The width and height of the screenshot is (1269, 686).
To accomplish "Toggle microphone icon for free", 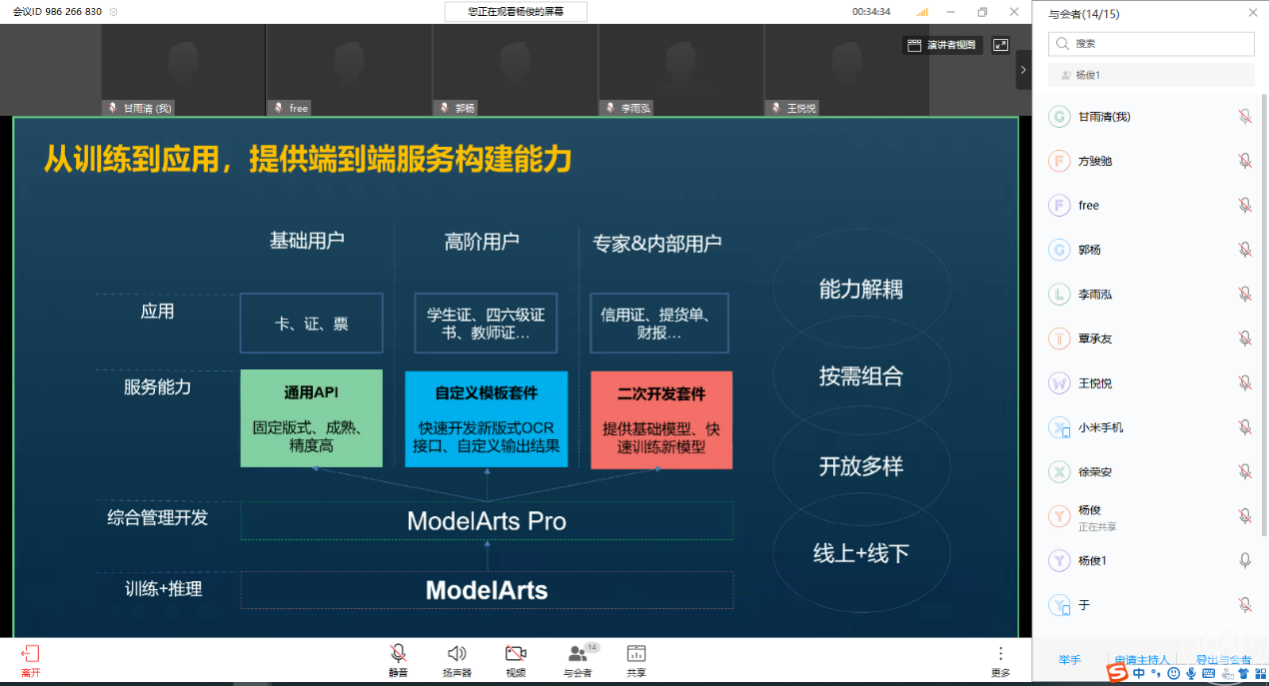I will point(1245,205).
